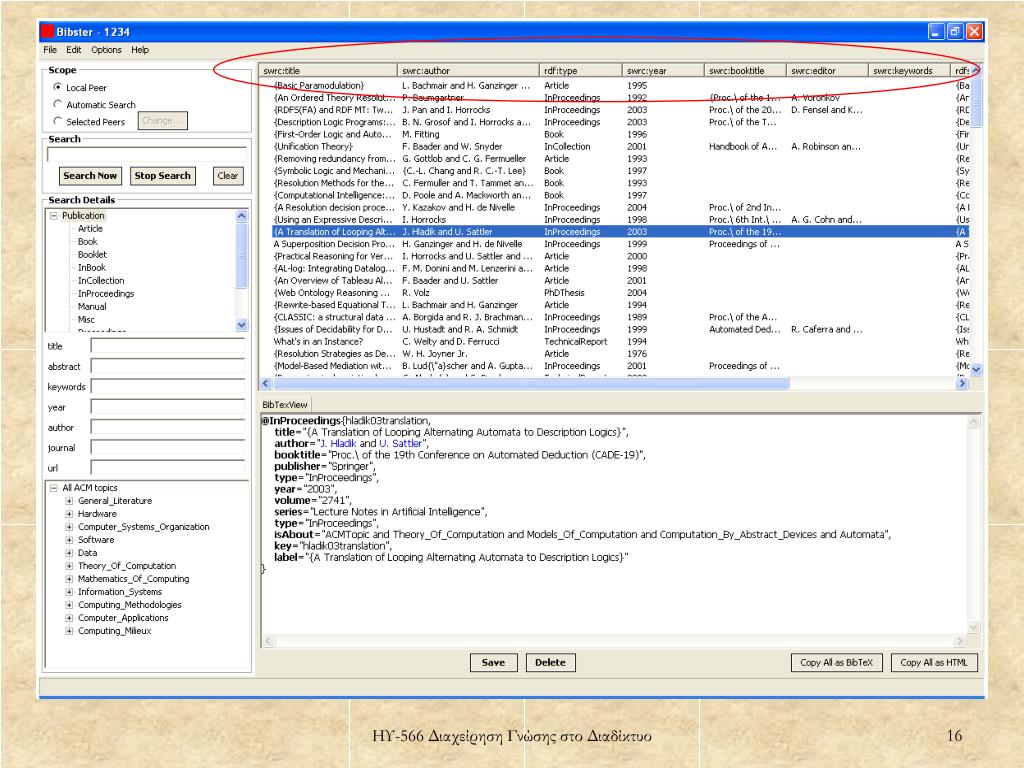Open the Edit menu
The width and height of the screenshot is (1024, 768).
coord(74,50)
